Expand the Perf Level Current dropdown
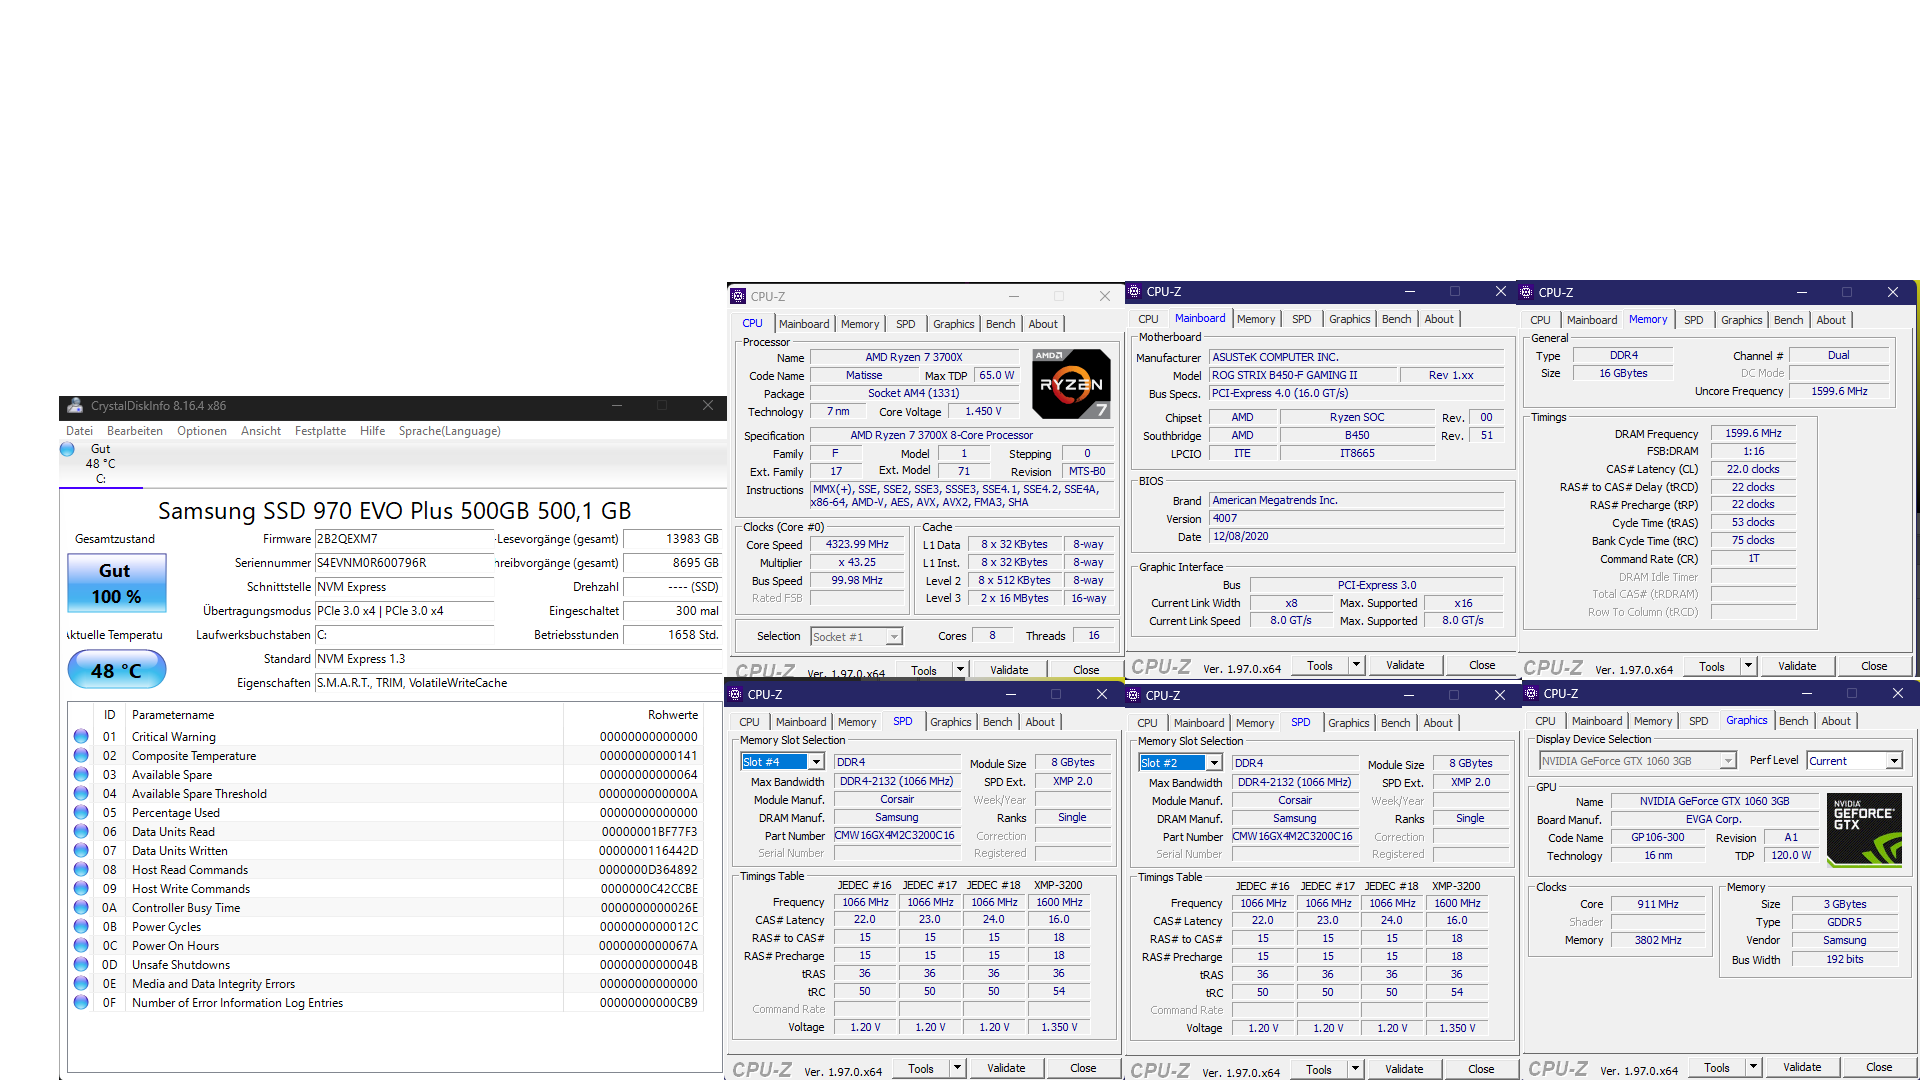This screenshot has height=1080, width=1920. point(1893,761)
